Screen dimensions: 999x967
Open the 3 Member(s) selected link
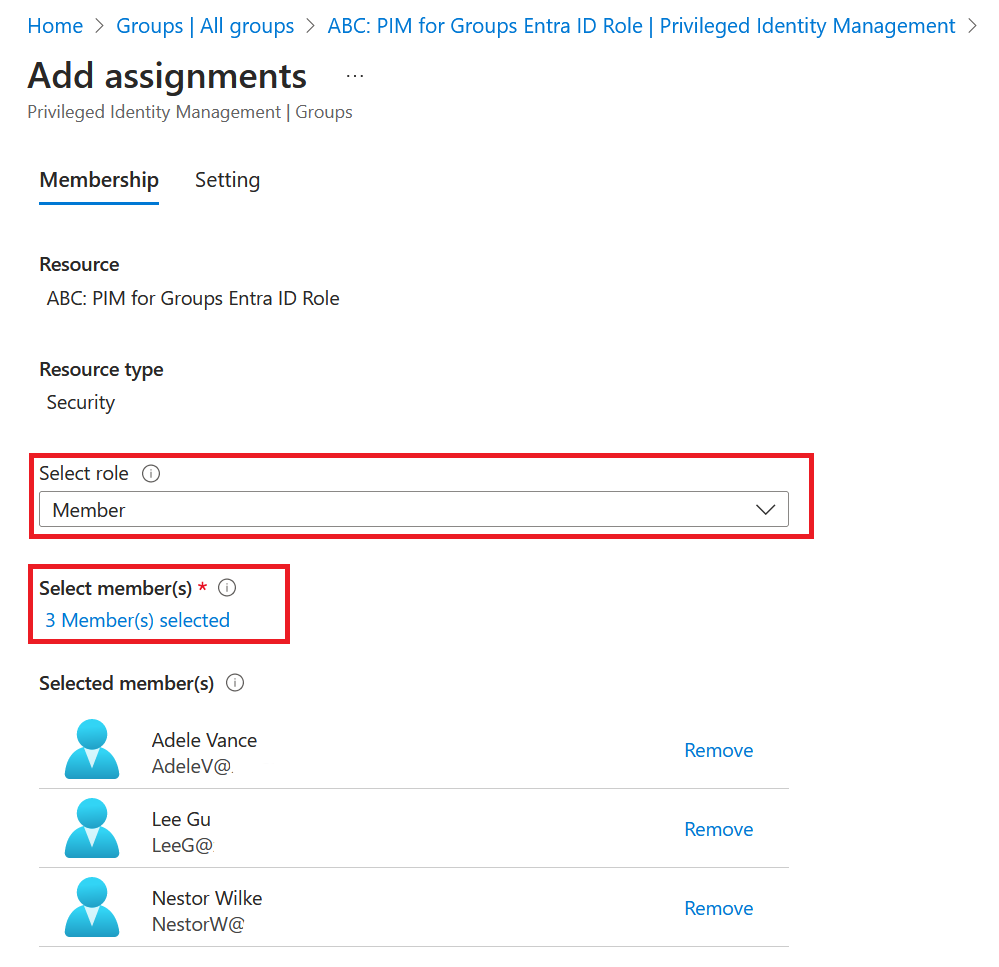[x=137, y=620]
